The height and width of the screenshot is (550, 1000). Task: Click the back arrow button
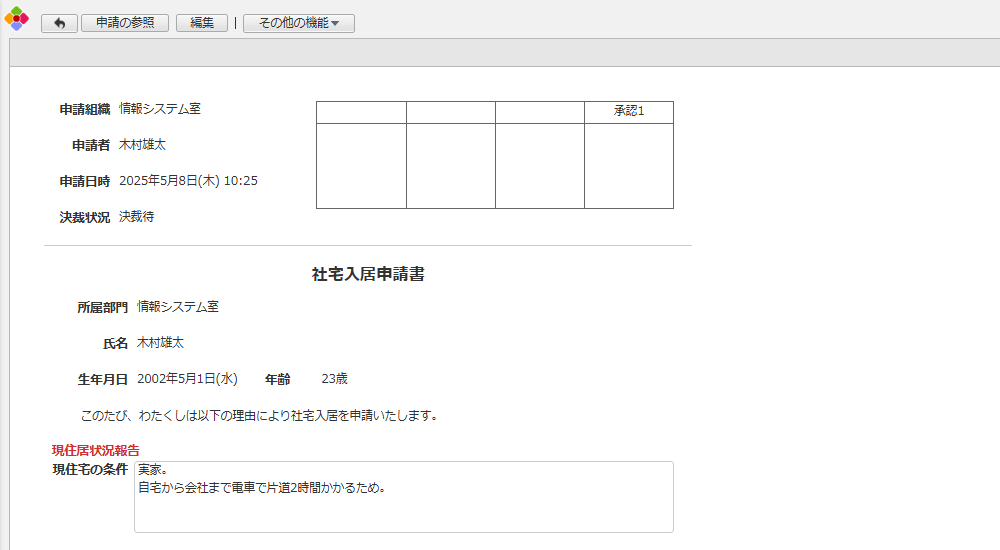[59, 23]
